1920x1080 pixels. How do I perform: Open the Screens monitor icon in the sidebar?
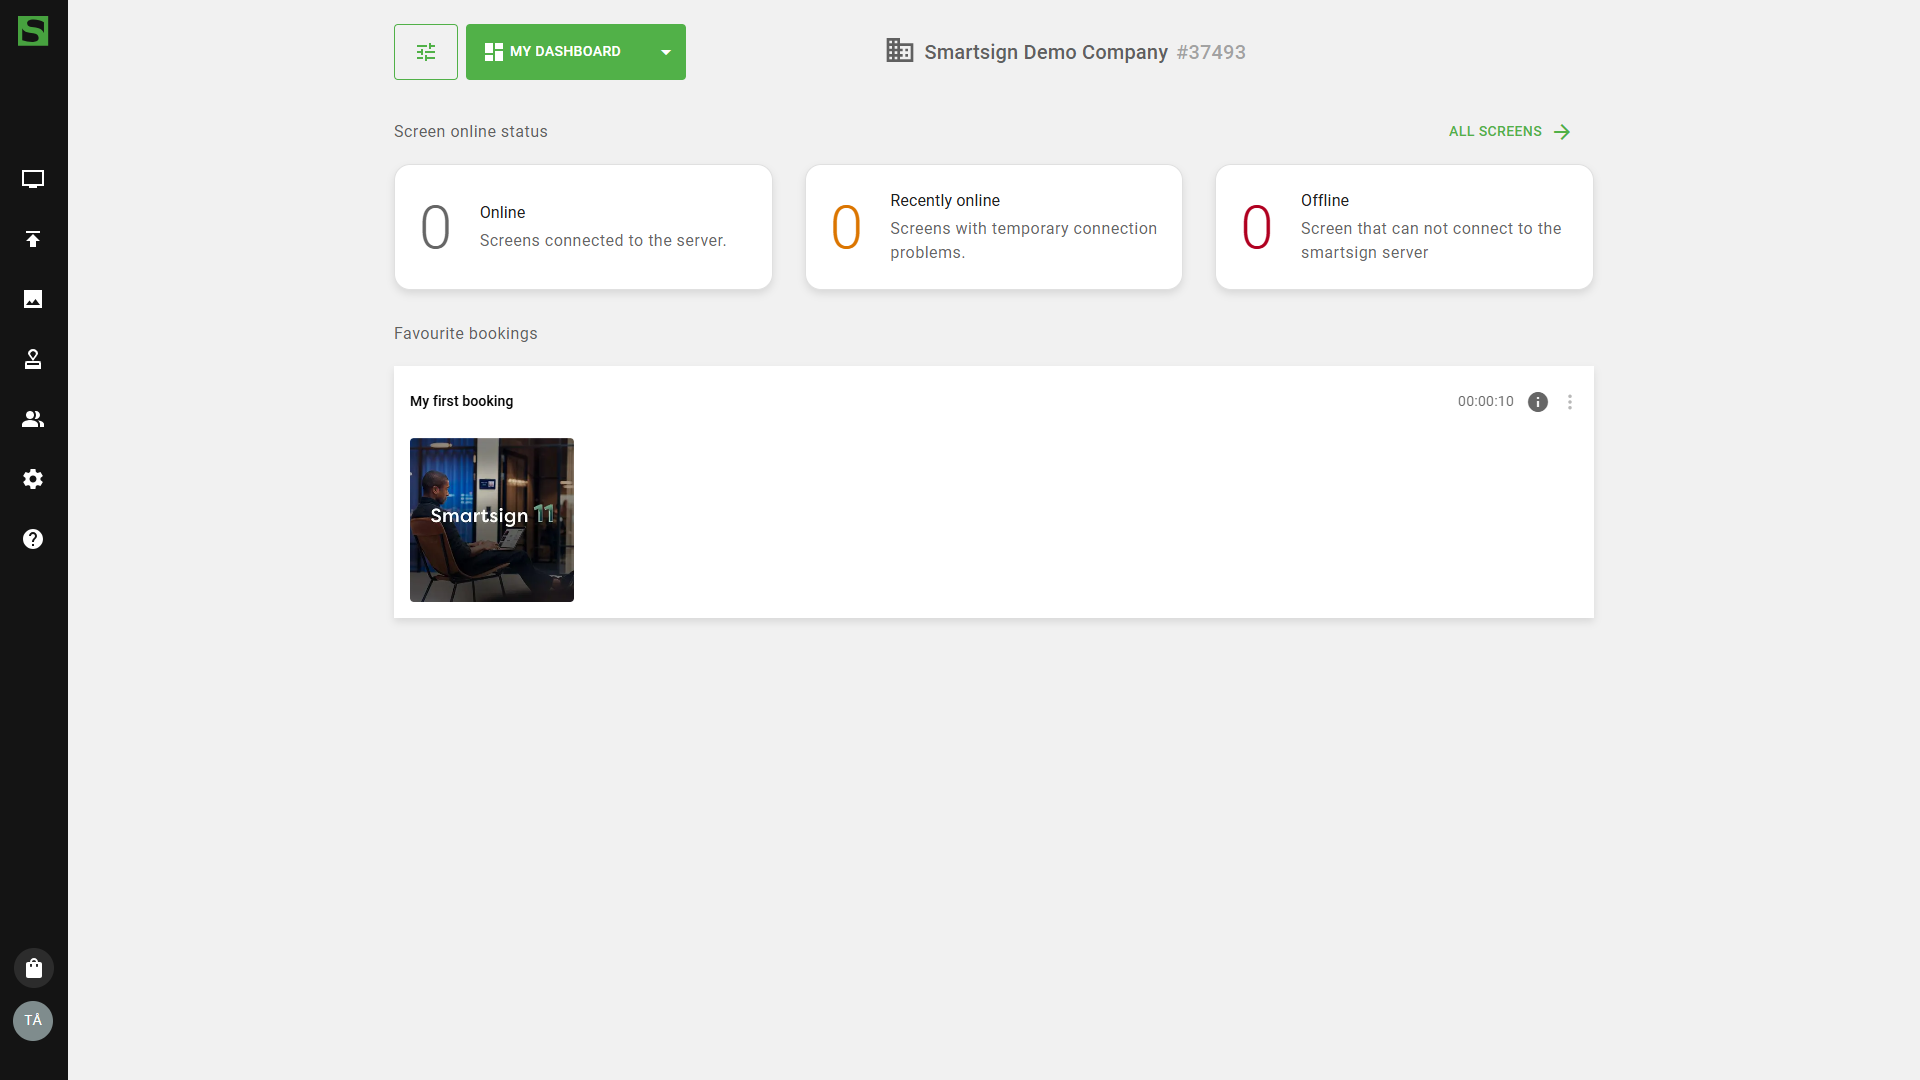(33, 179)
